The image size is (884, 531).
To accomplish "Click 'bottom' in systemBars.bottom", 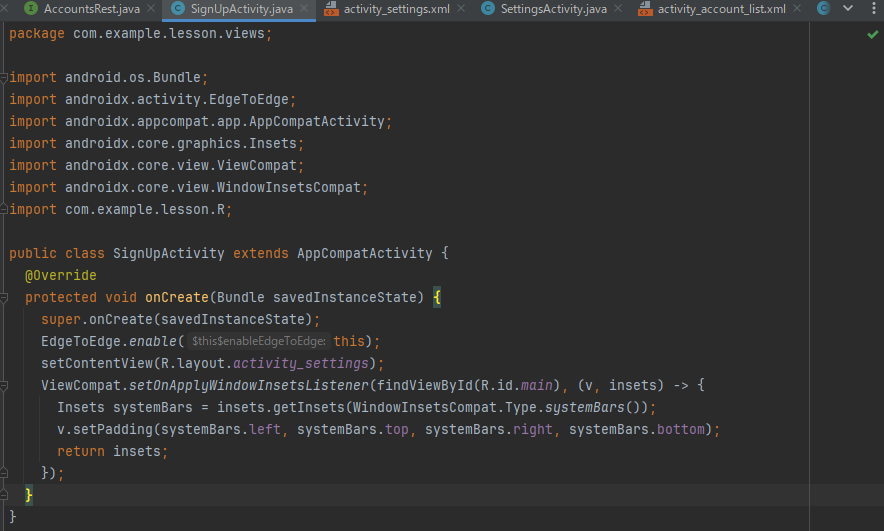I will [680, 429].
